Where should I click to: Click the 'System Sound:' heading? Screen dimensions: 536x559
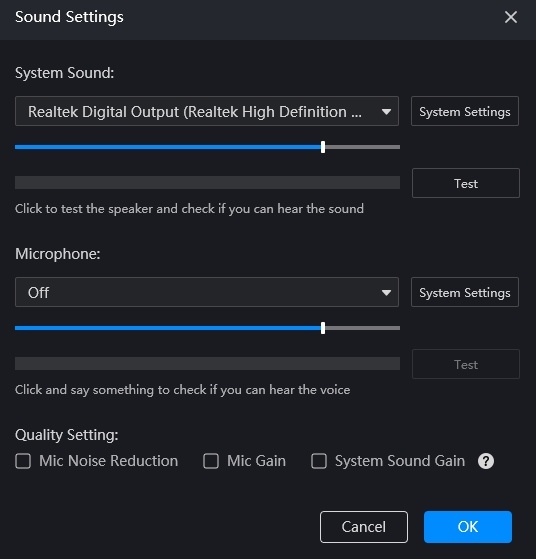65,73
